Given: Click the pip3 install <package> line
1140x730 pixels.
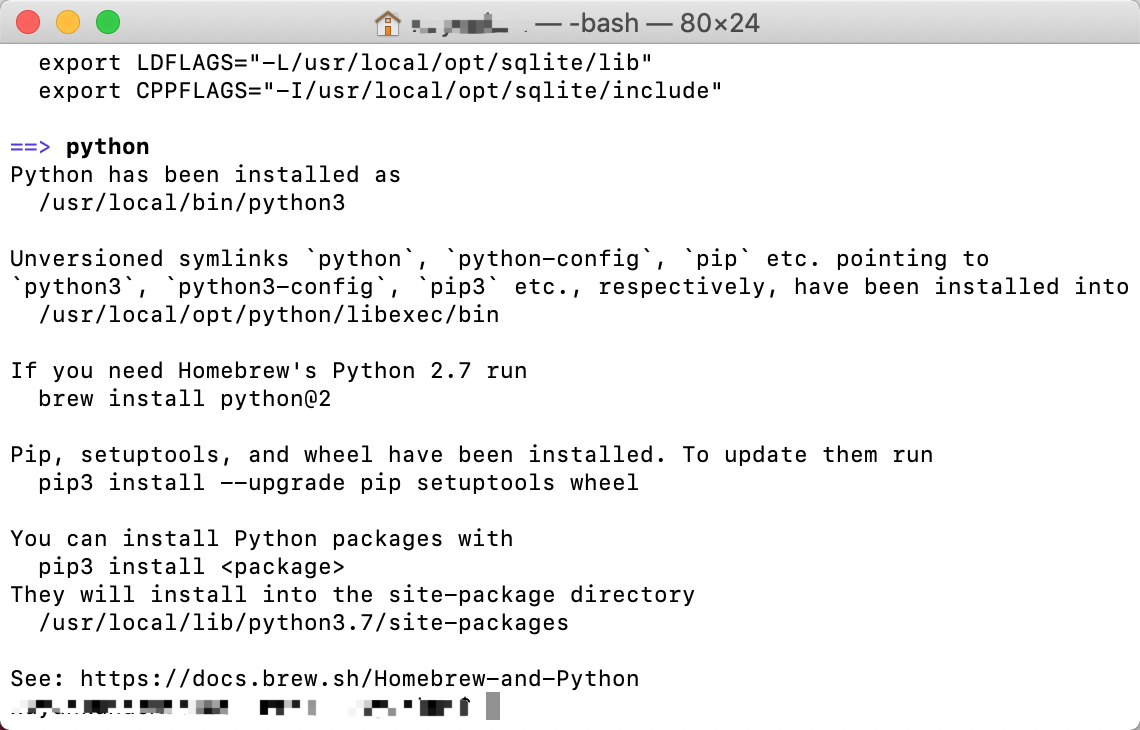Looking at the screenshot, I should [x=192, y=567].
